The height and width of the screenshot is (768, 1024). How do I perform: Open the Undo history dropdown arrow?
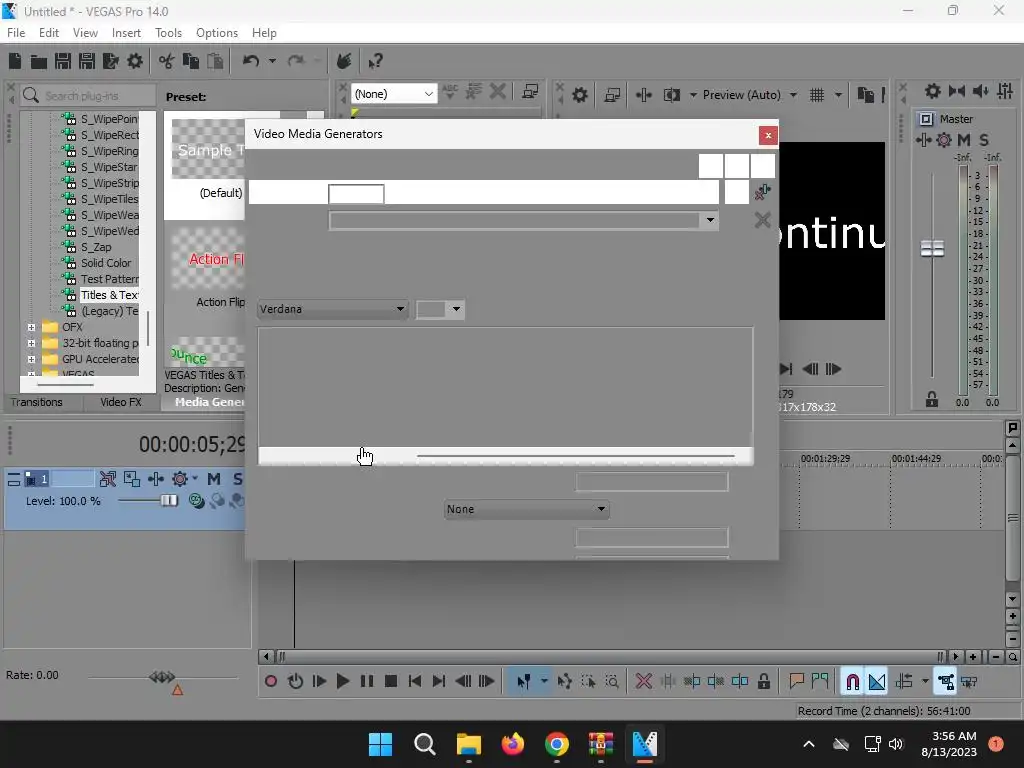272,61
